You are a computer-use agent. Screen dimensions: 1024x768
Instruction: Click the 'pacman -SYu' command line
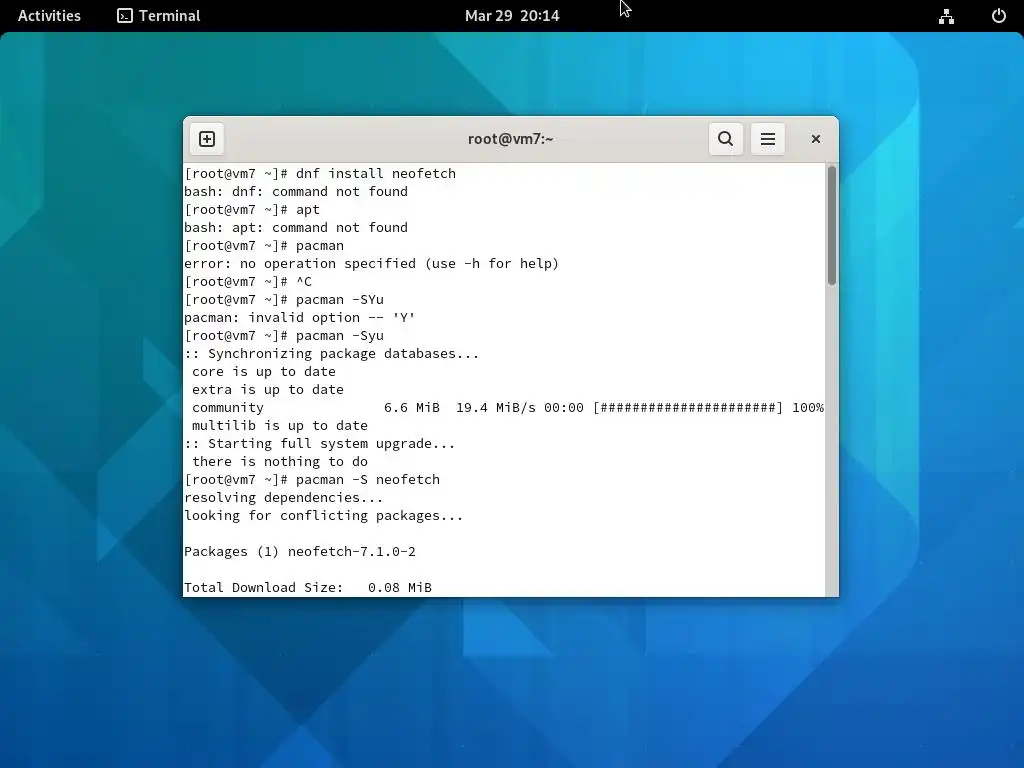(x=284, y=300)
